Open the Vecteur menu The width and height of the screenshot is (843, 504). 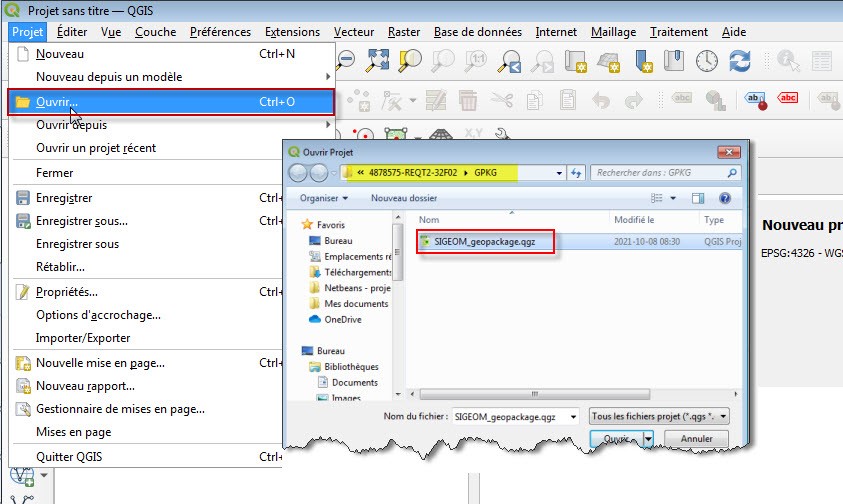(x=353, y=32)
